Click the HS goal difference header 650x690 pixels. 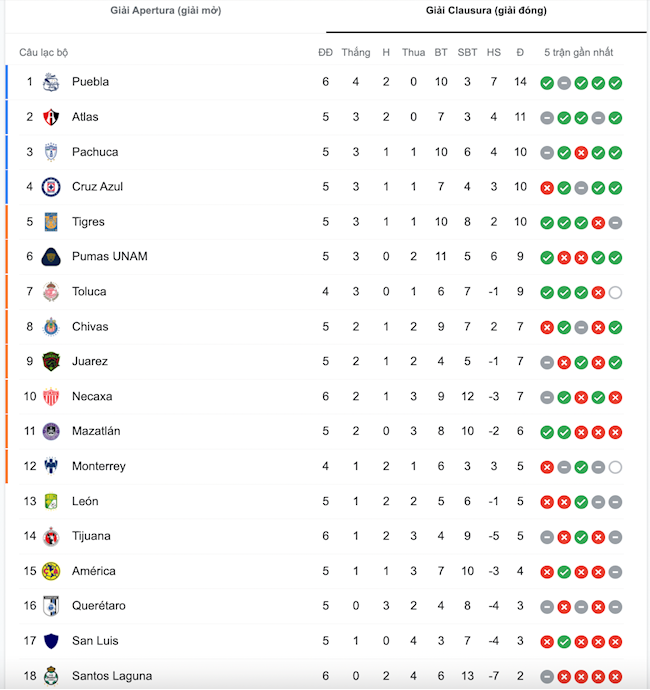(494, 52)
